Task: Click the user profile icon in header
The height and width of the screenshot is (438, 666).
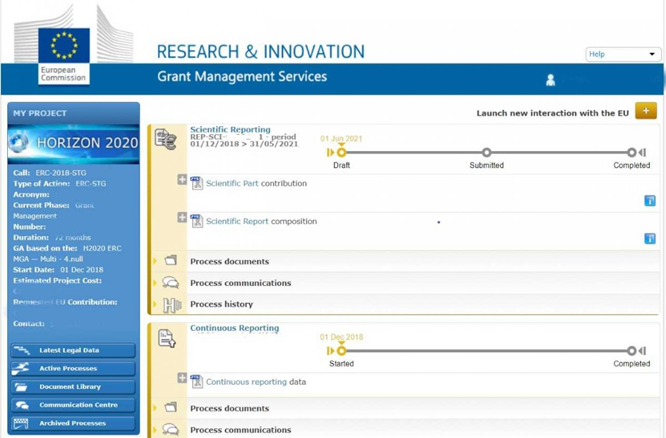Action: pyautogui.click(x=550, y=79)
